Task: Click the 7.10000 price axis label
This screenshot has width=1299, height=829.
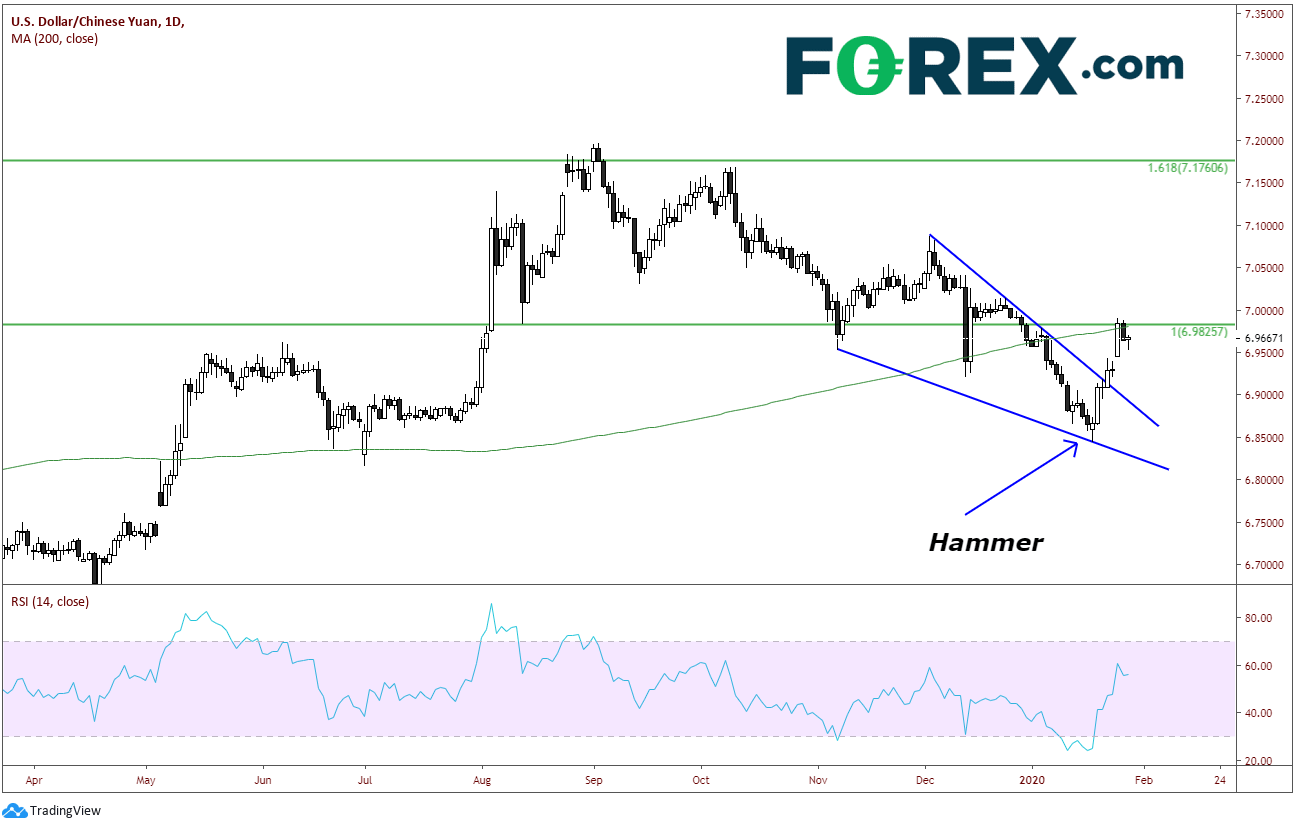Action: click(x=1263, y=226)
